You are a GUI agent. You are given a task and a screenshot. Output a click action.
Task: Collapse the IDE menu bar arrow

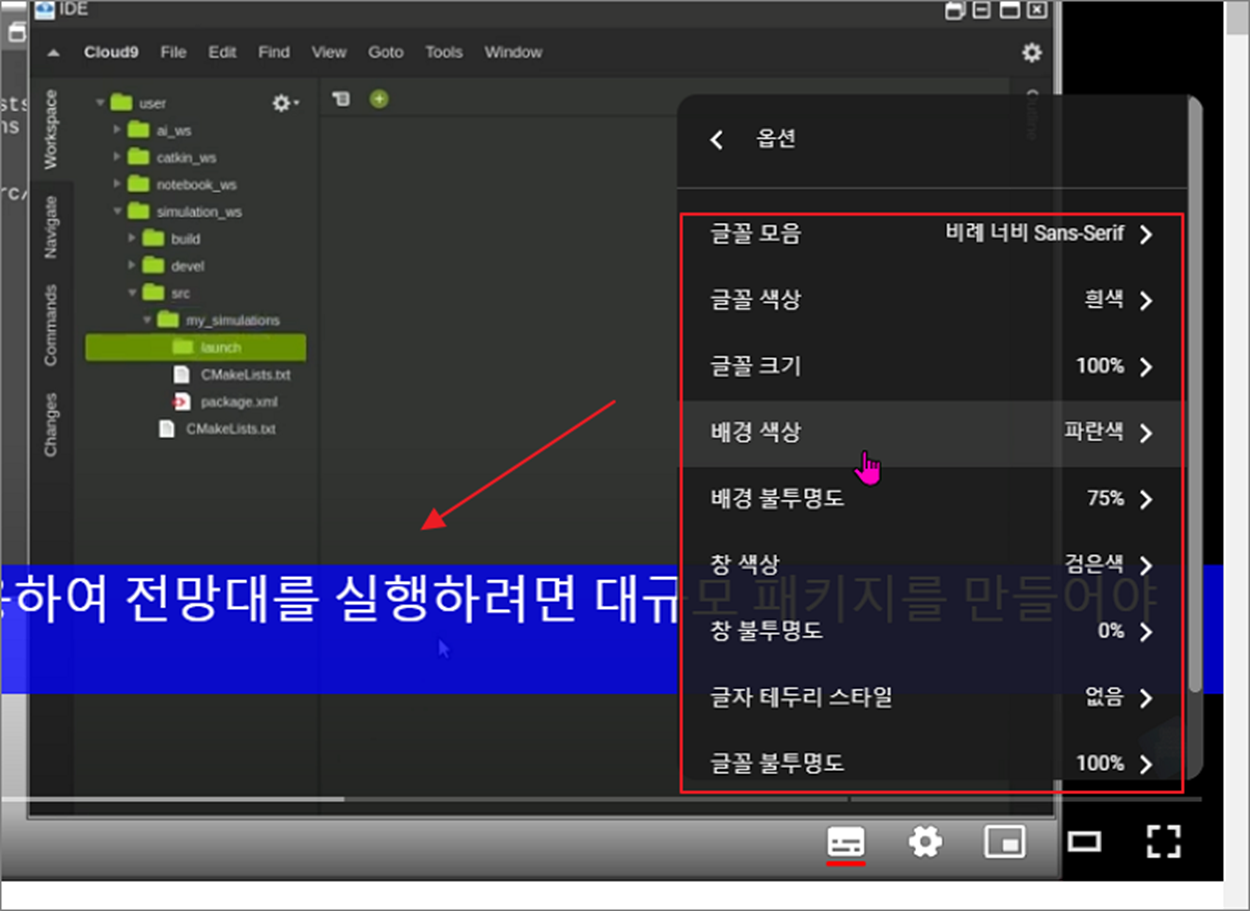53,53
